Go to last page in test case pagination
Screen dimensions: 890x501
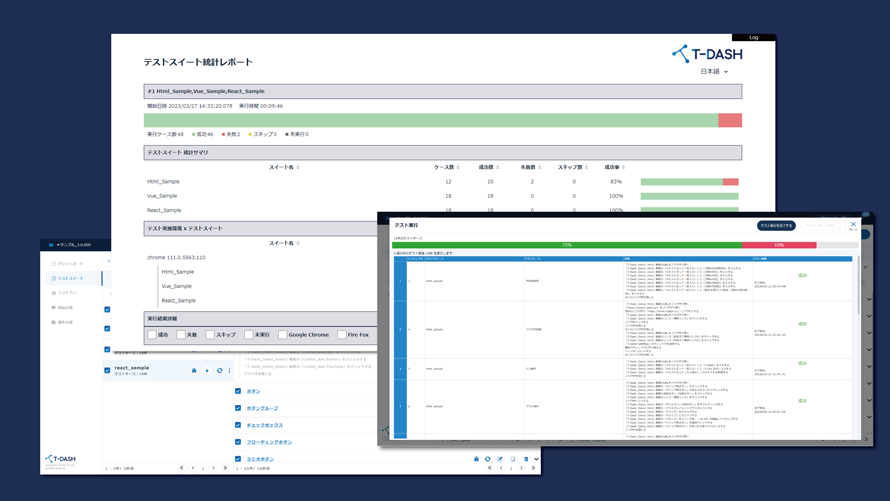533,468
